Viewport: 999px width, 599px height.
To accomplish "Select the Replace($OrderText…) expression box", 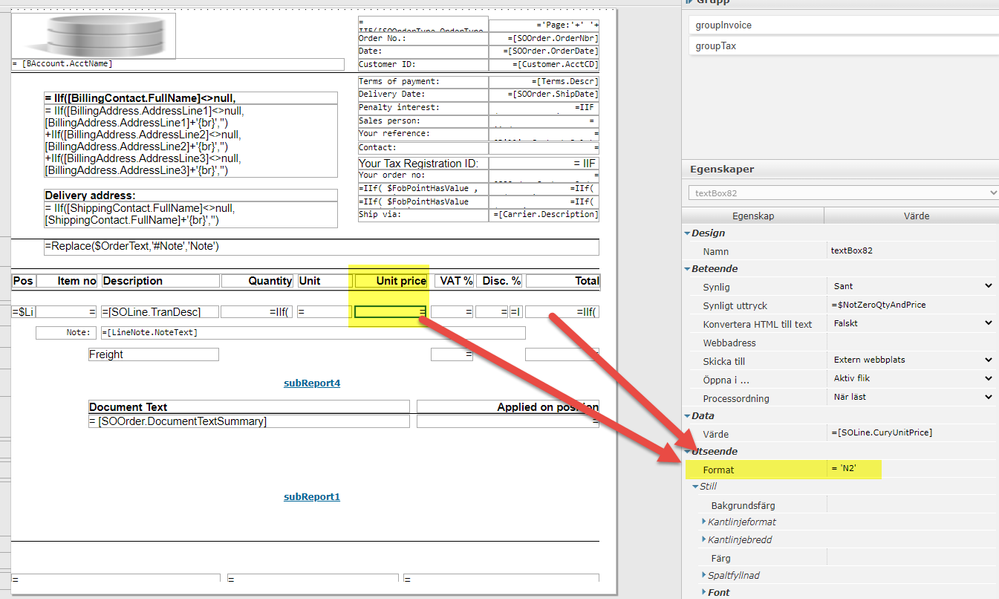I will tap(321, 247).
